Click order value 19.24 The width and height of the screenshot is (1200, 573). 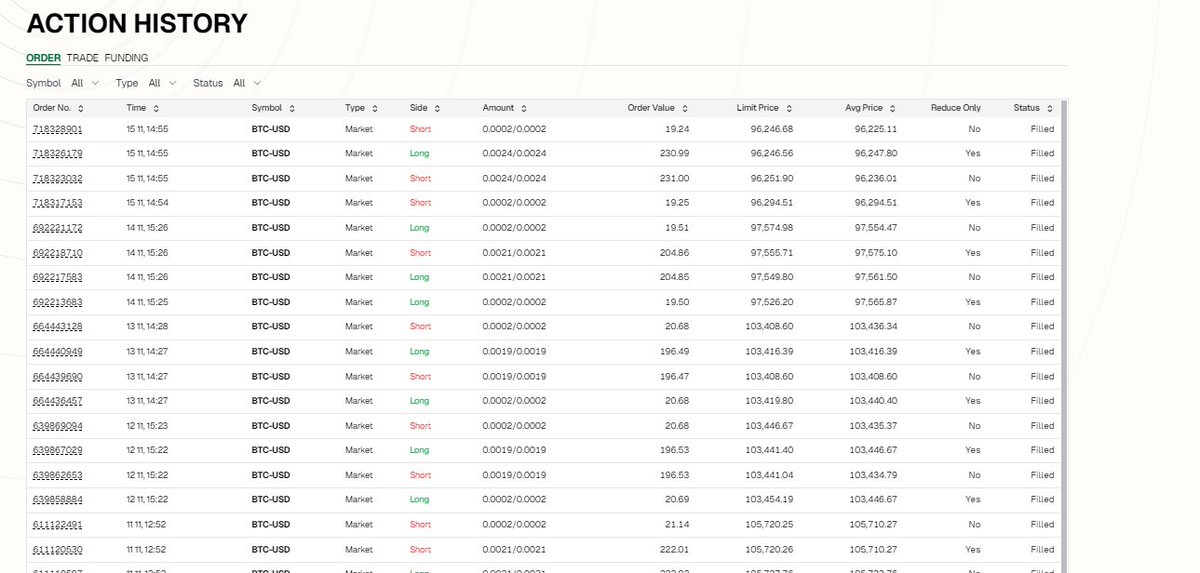click(678, 129)
